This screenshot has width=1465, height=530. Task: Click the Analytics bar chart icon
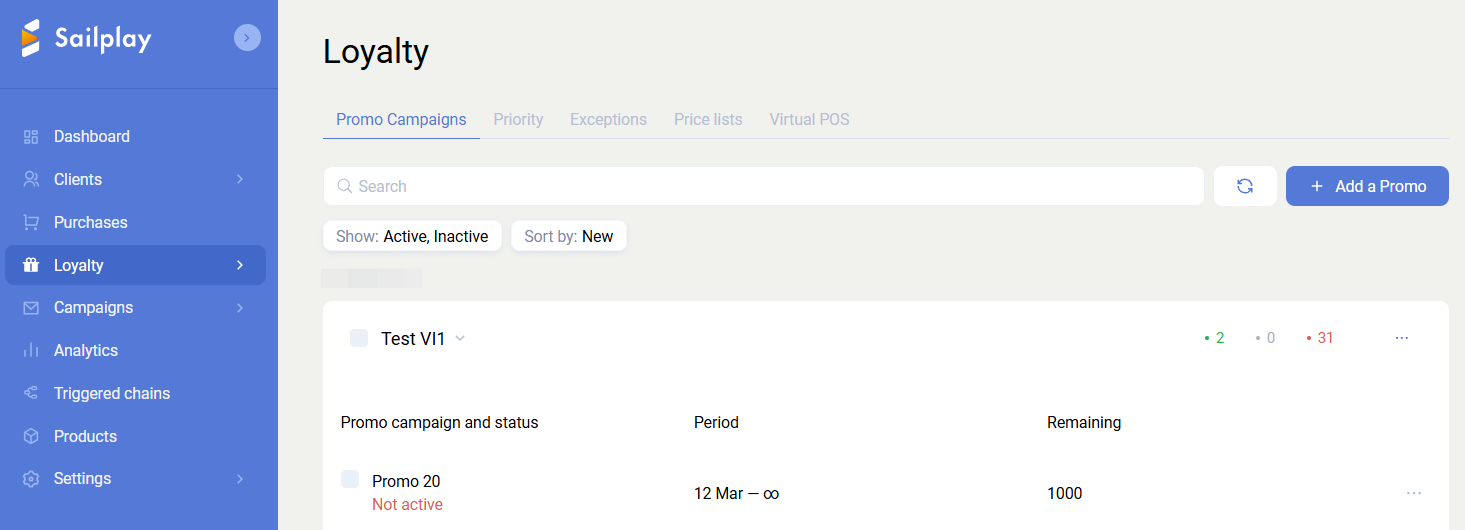tap(31, 351)
